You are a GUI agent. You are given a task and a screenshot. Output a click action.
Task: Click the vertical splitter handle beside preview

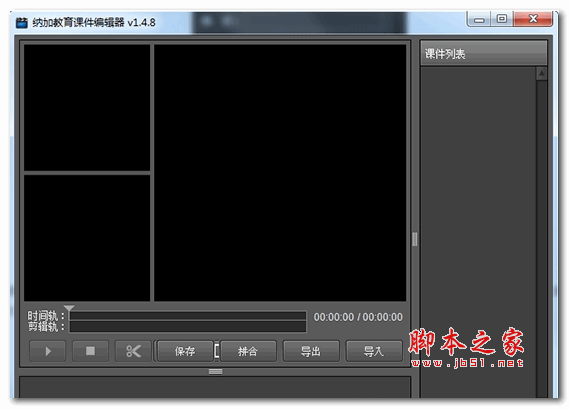click(415, 239)
